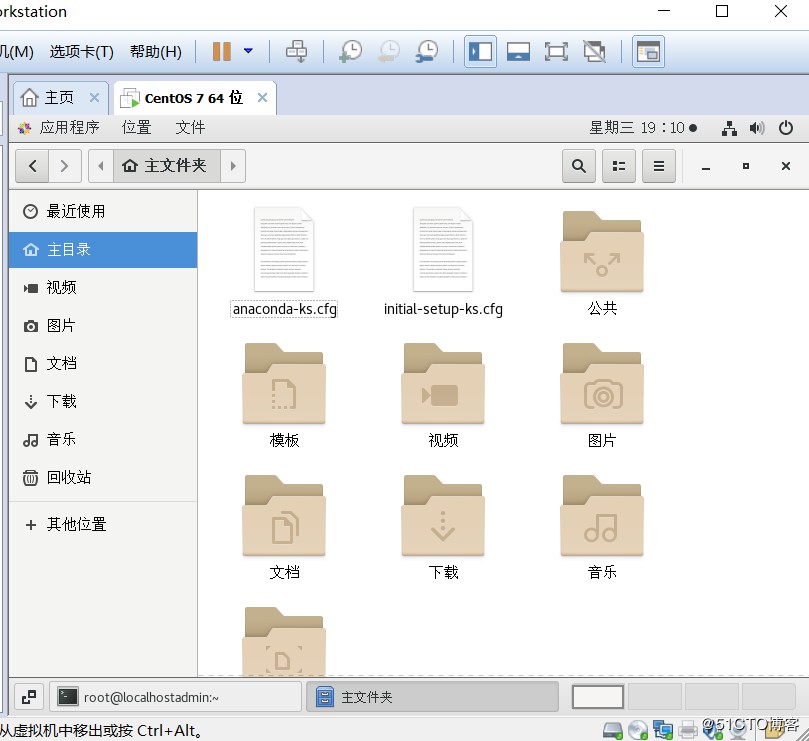Image resolution: width=809 pixels, height=741 pixels.
Task: Select 主目录 in the sidebar
Action: click(103, 250)
